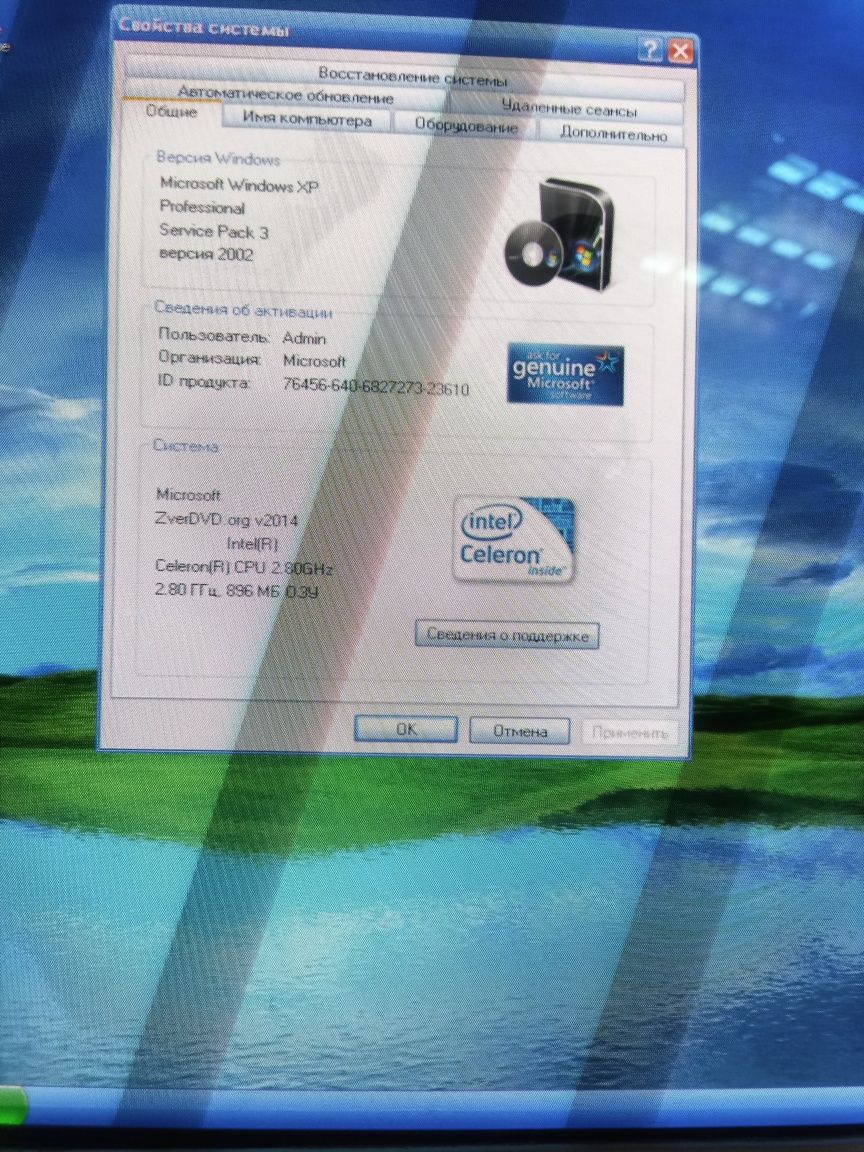
Task: Click the Microsoft Windows XP text
Action: click(x=239, y=184)
